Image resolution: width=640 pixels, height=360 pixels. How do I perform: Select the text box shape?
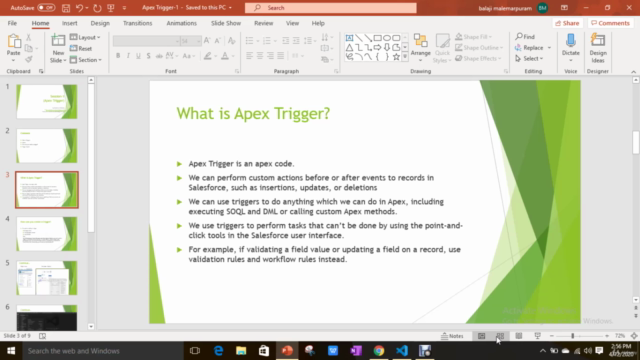click(x=349, y=38)
